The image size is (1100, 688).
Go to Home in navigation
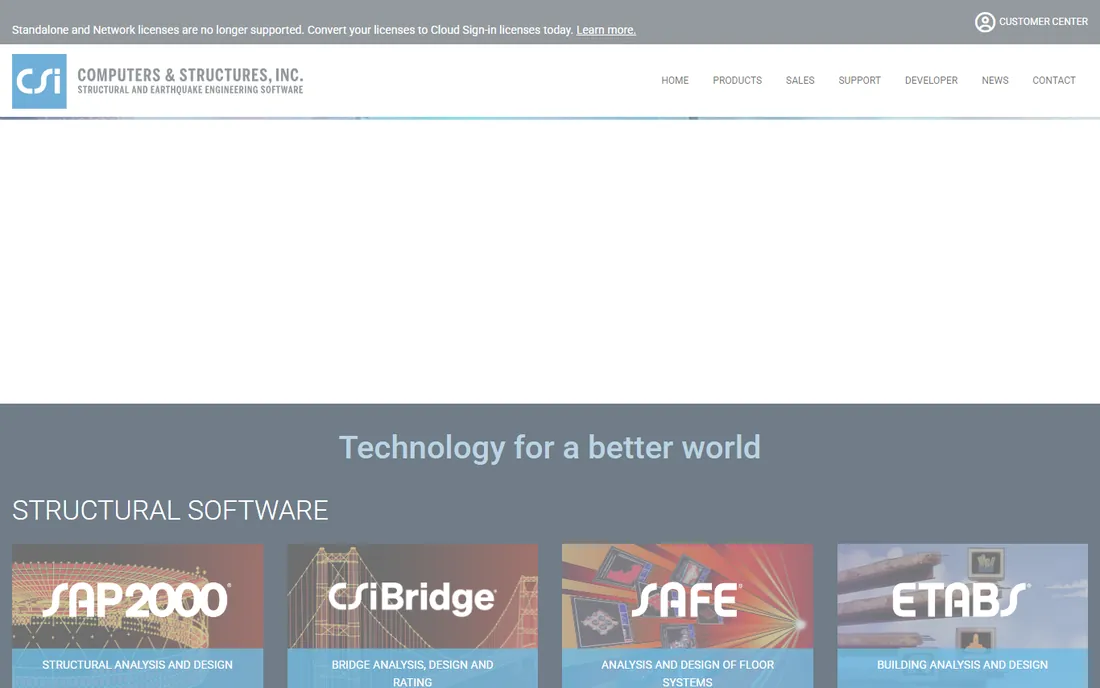click(675, 81)
